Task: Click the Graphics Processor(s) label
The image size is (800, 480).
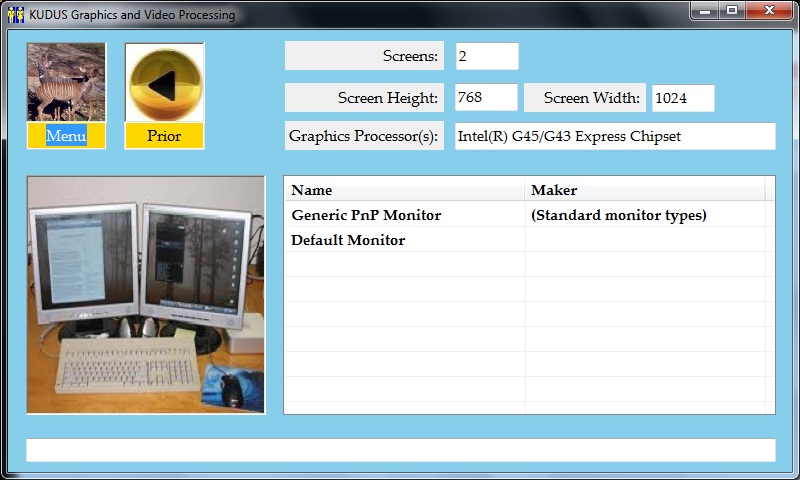Action: (364, 136)
